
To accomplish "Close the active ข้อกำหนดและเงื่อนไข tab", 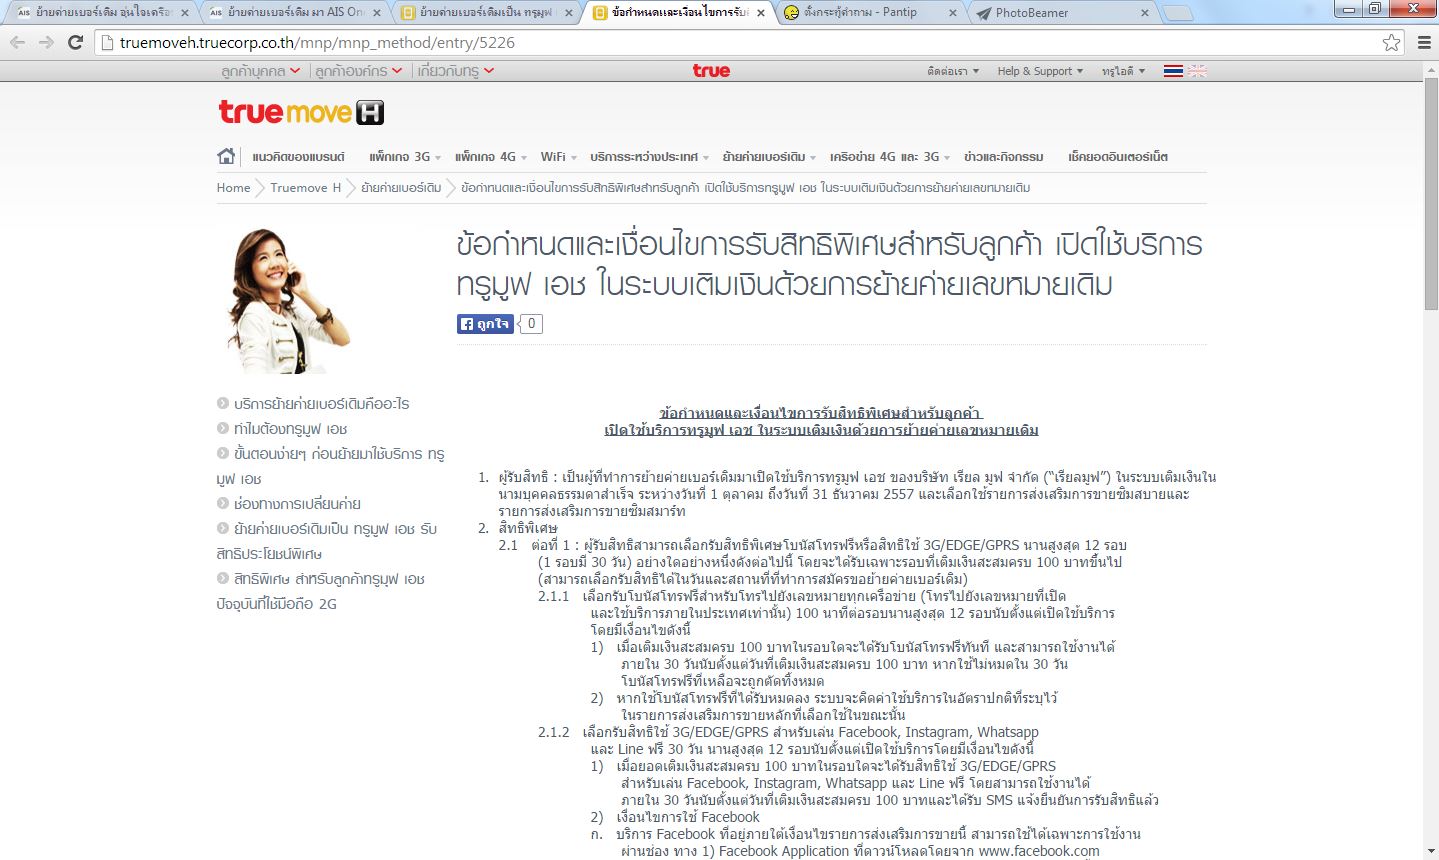I will [x=760, y=13].
